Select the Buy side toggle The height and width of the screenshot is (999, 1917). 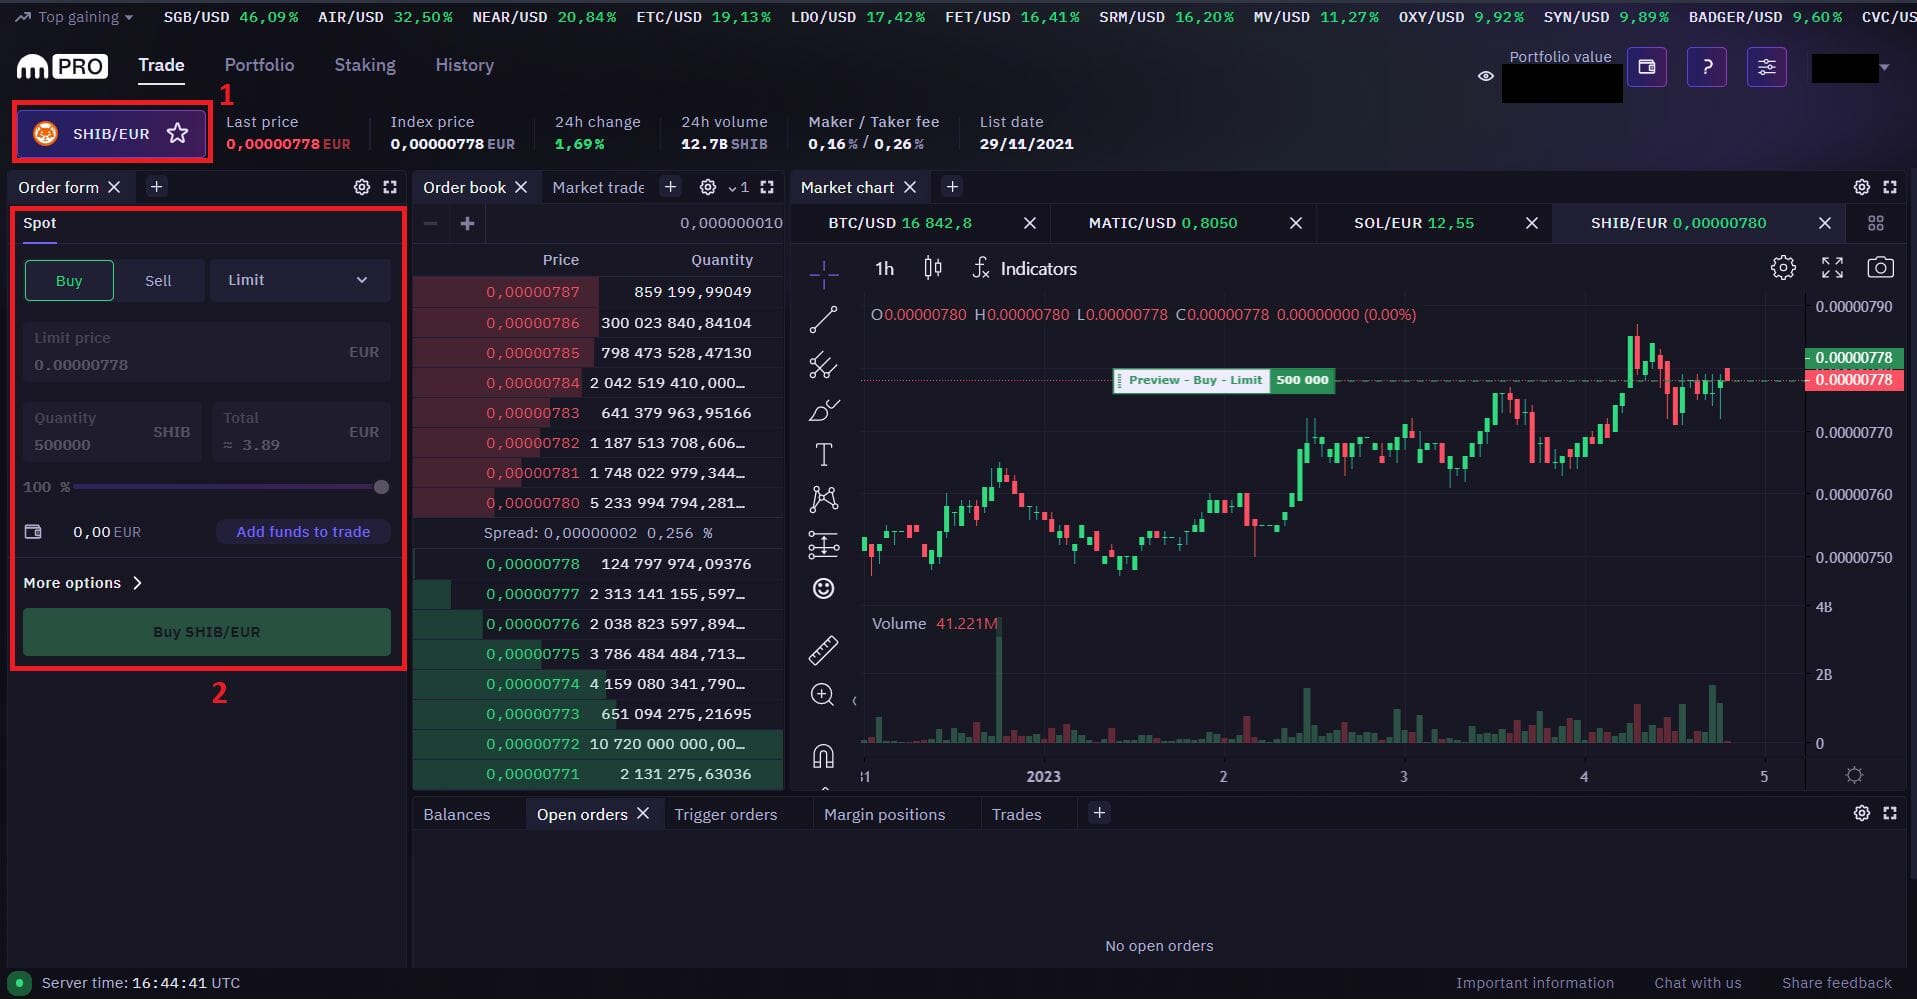pos(69,281)
